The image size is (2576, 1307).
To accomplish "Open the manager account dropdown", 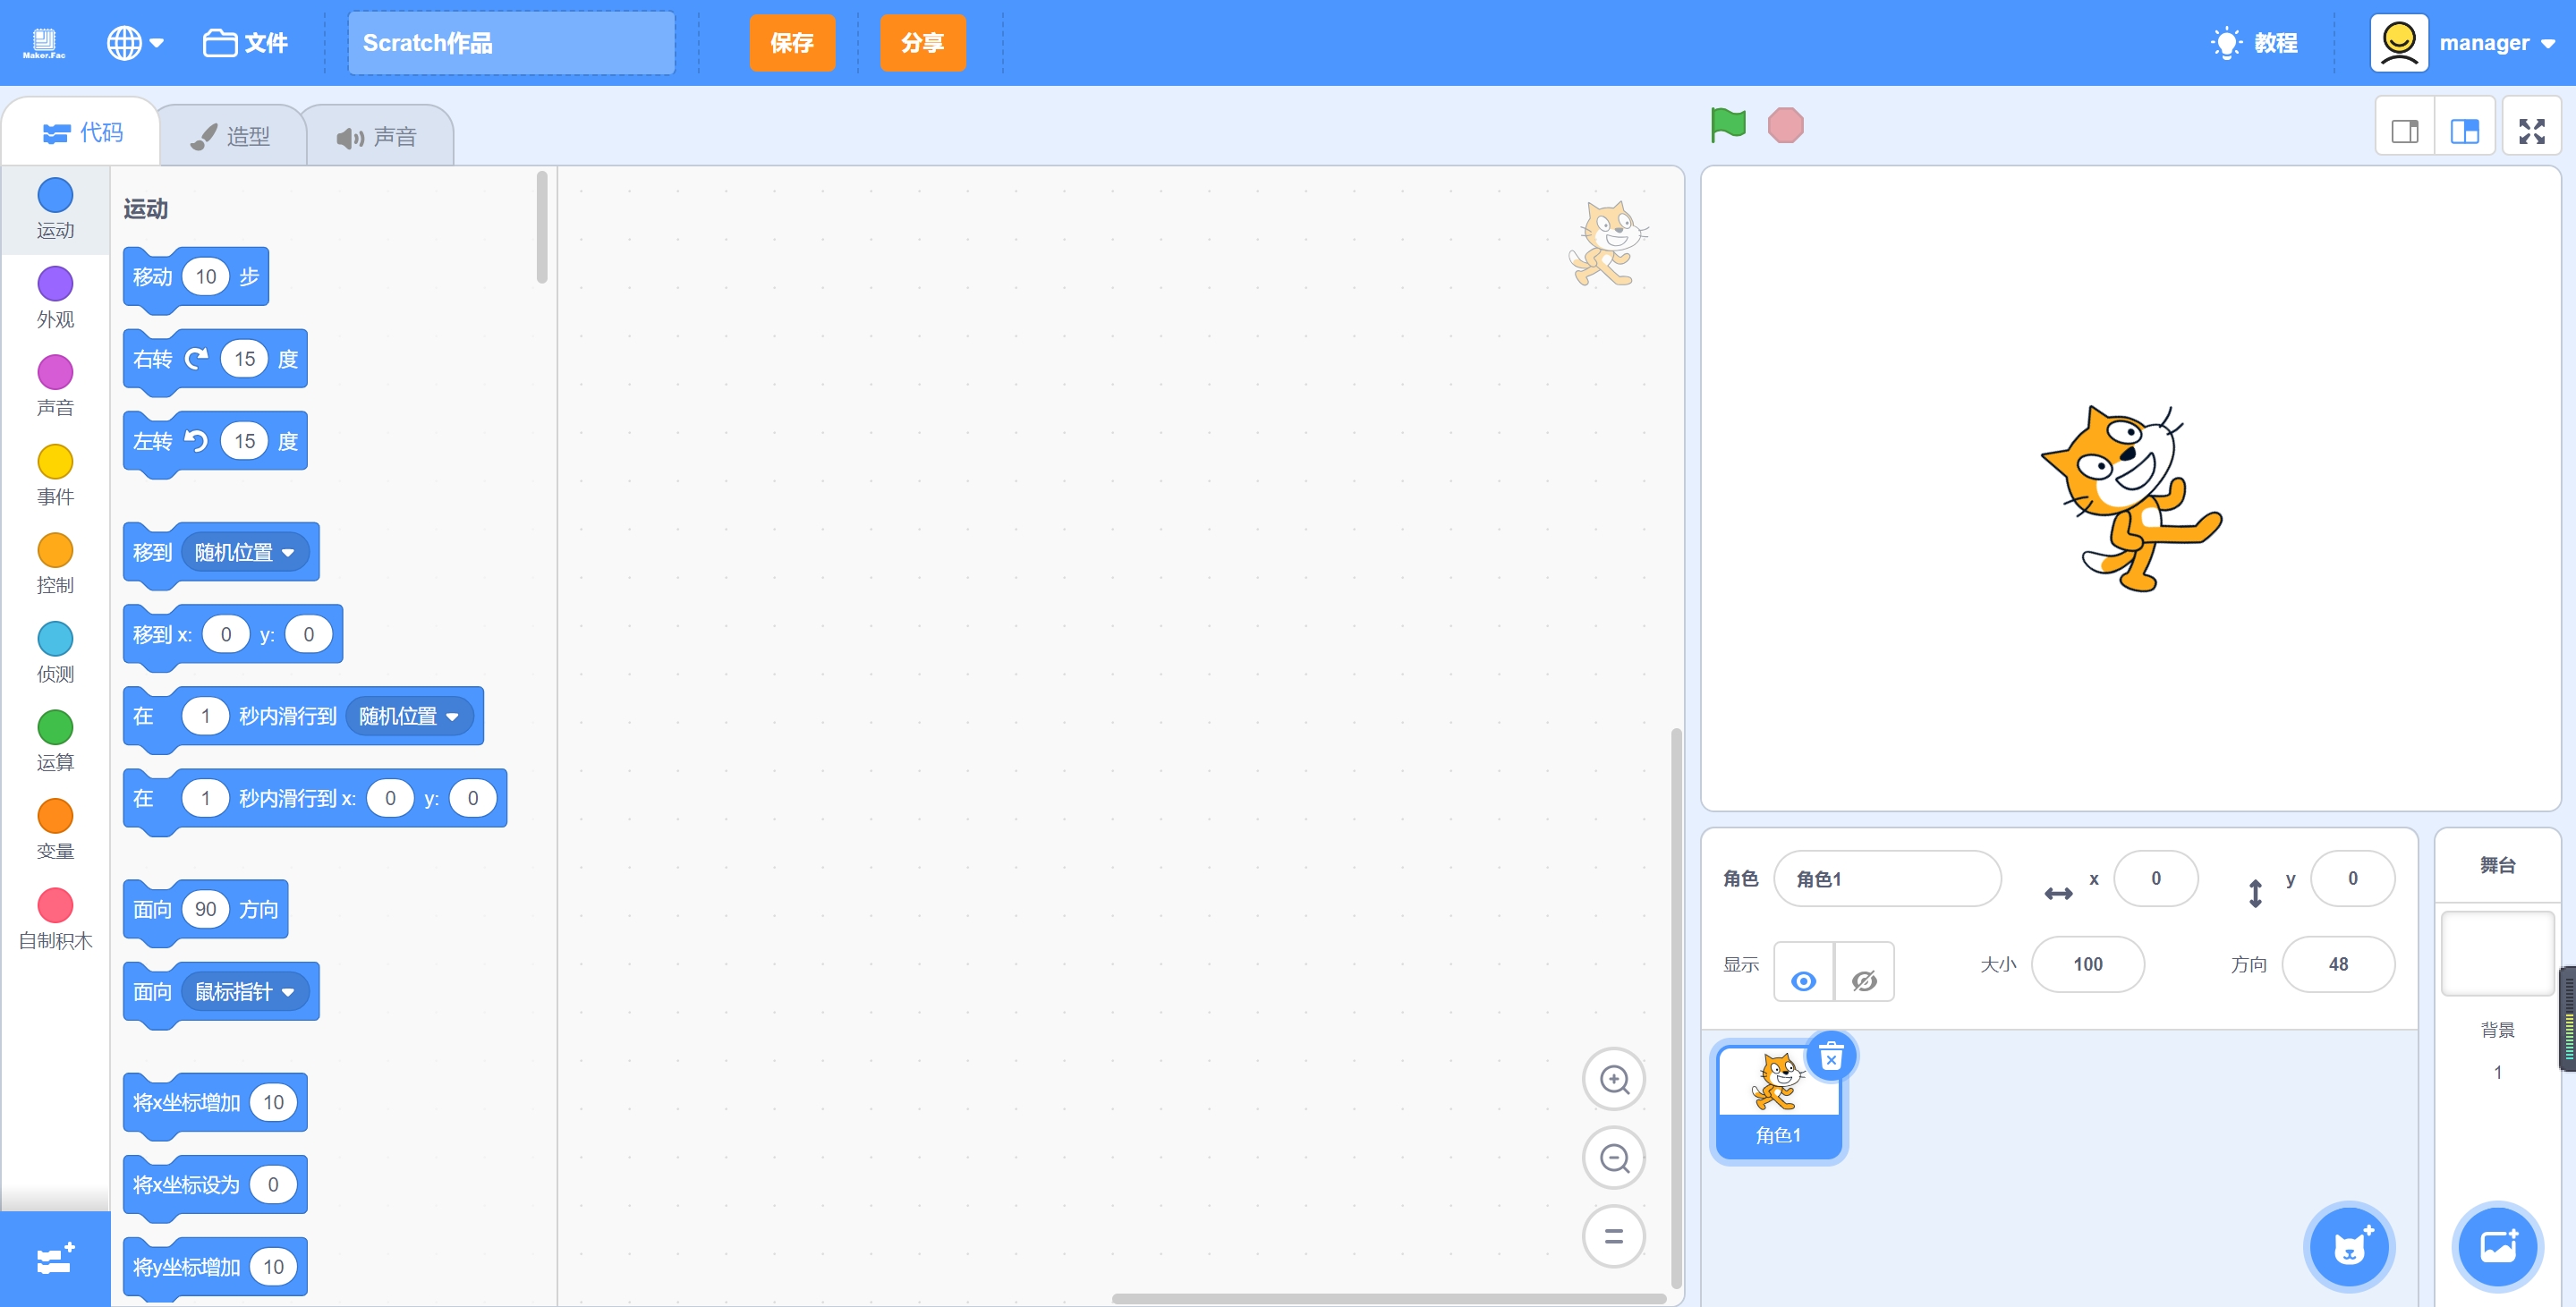I will (x=2496, y=43).
